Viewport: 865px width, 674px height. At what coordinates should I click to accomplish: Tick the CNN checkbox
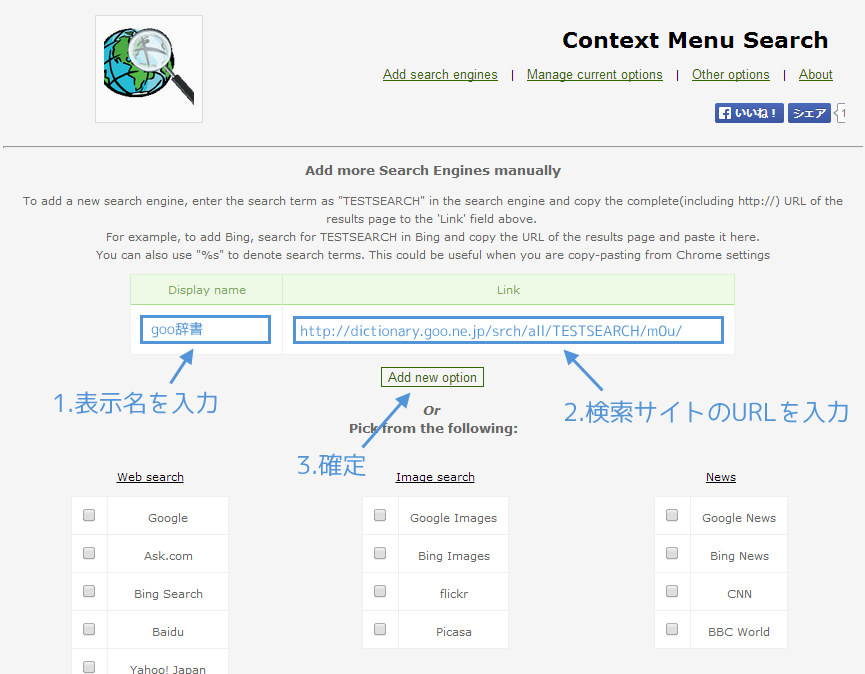(672, 591)
